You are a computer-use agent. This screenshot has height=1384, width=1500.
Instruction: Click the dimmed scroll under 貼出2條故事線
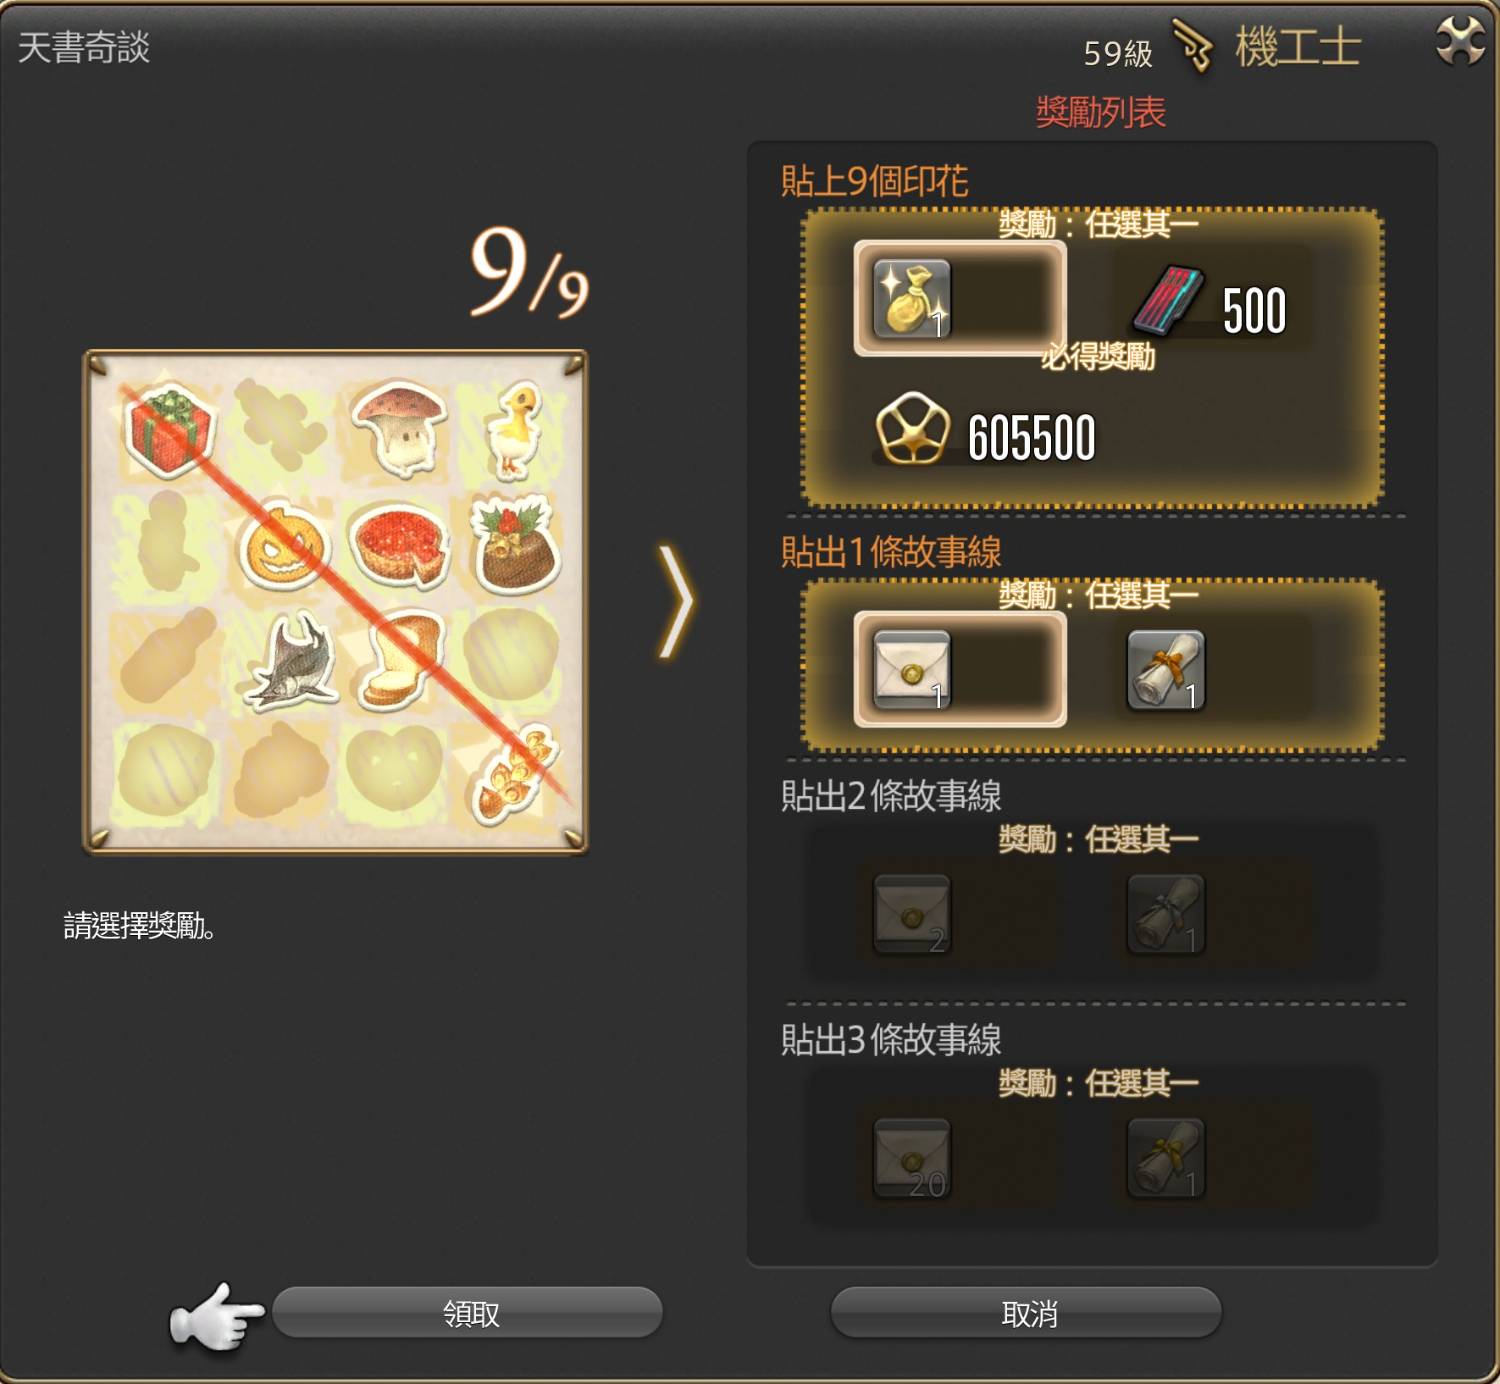(x=1166, y=914)
